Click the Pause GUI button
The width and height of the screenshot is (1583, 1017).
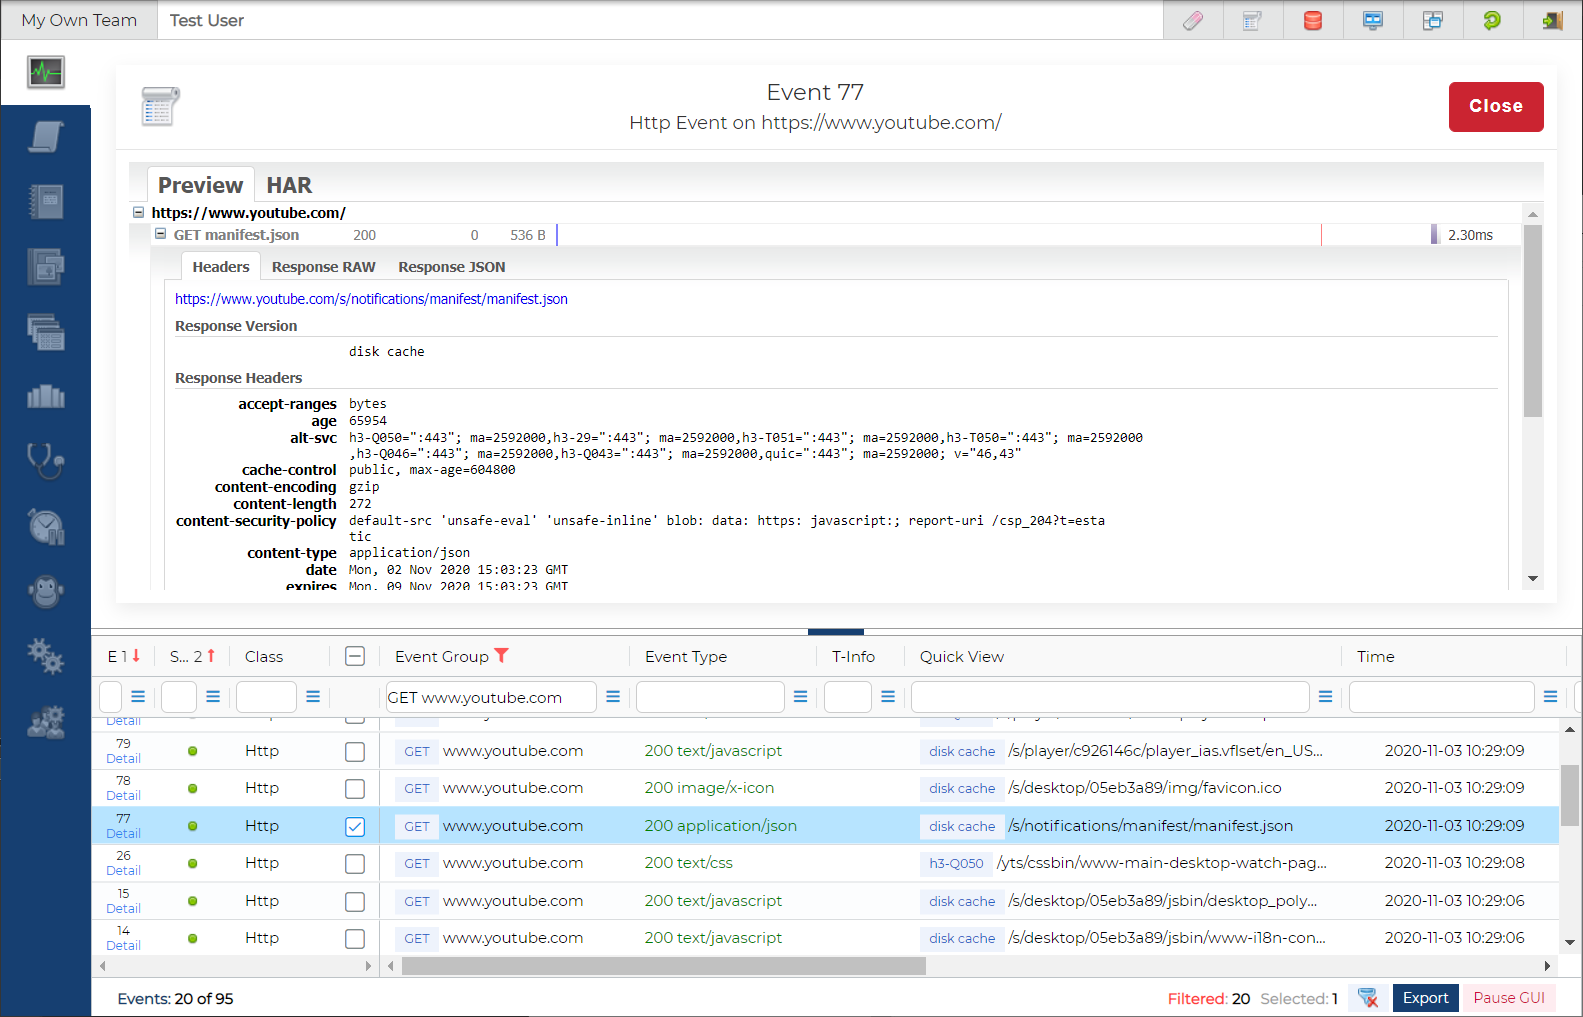point(1509,998)
